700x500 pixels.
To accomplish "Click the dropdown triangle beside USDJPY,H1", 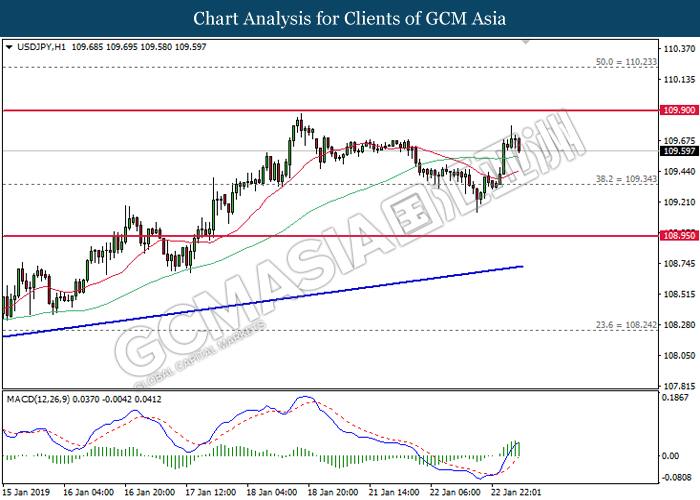I will pos(9,47).
